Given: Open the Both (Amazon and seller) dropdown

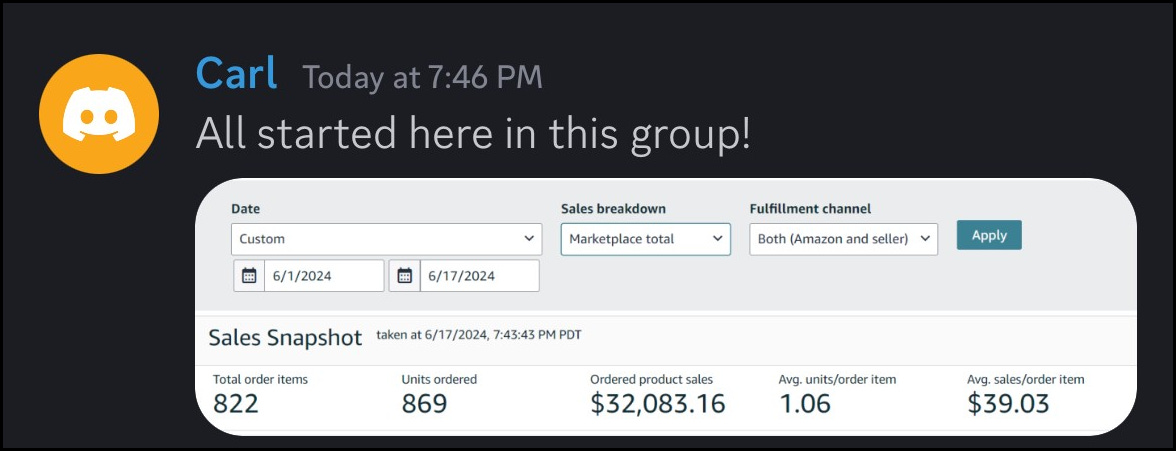Looking at the screenshot, I should [x=843, y=239].
